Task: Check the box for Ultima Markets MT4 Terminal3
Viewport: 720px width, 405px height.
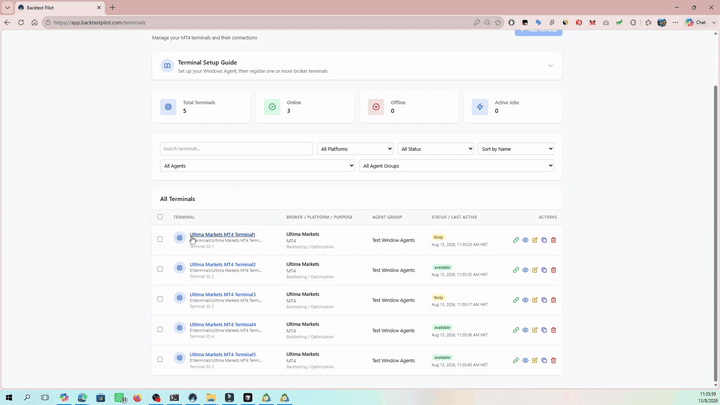Action: pos(160,299)
